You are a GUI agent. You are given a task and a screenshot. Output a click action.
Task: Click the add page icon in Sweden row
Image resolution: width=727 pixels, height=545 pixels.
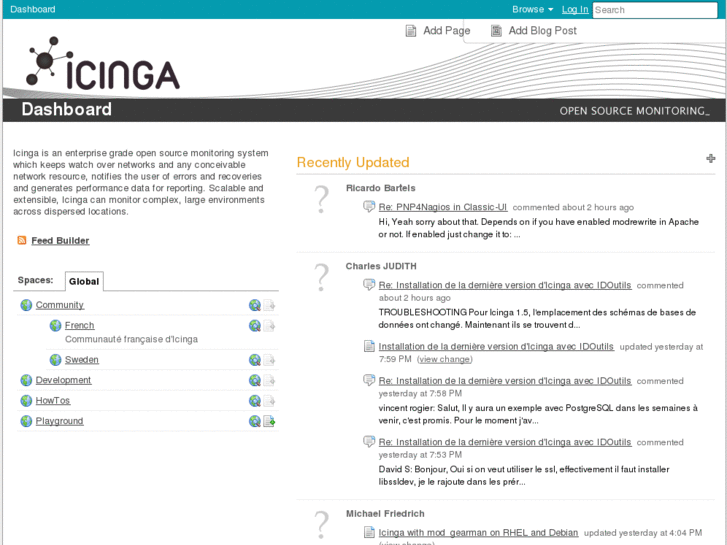pyautogui.click(x=269, y=360)
